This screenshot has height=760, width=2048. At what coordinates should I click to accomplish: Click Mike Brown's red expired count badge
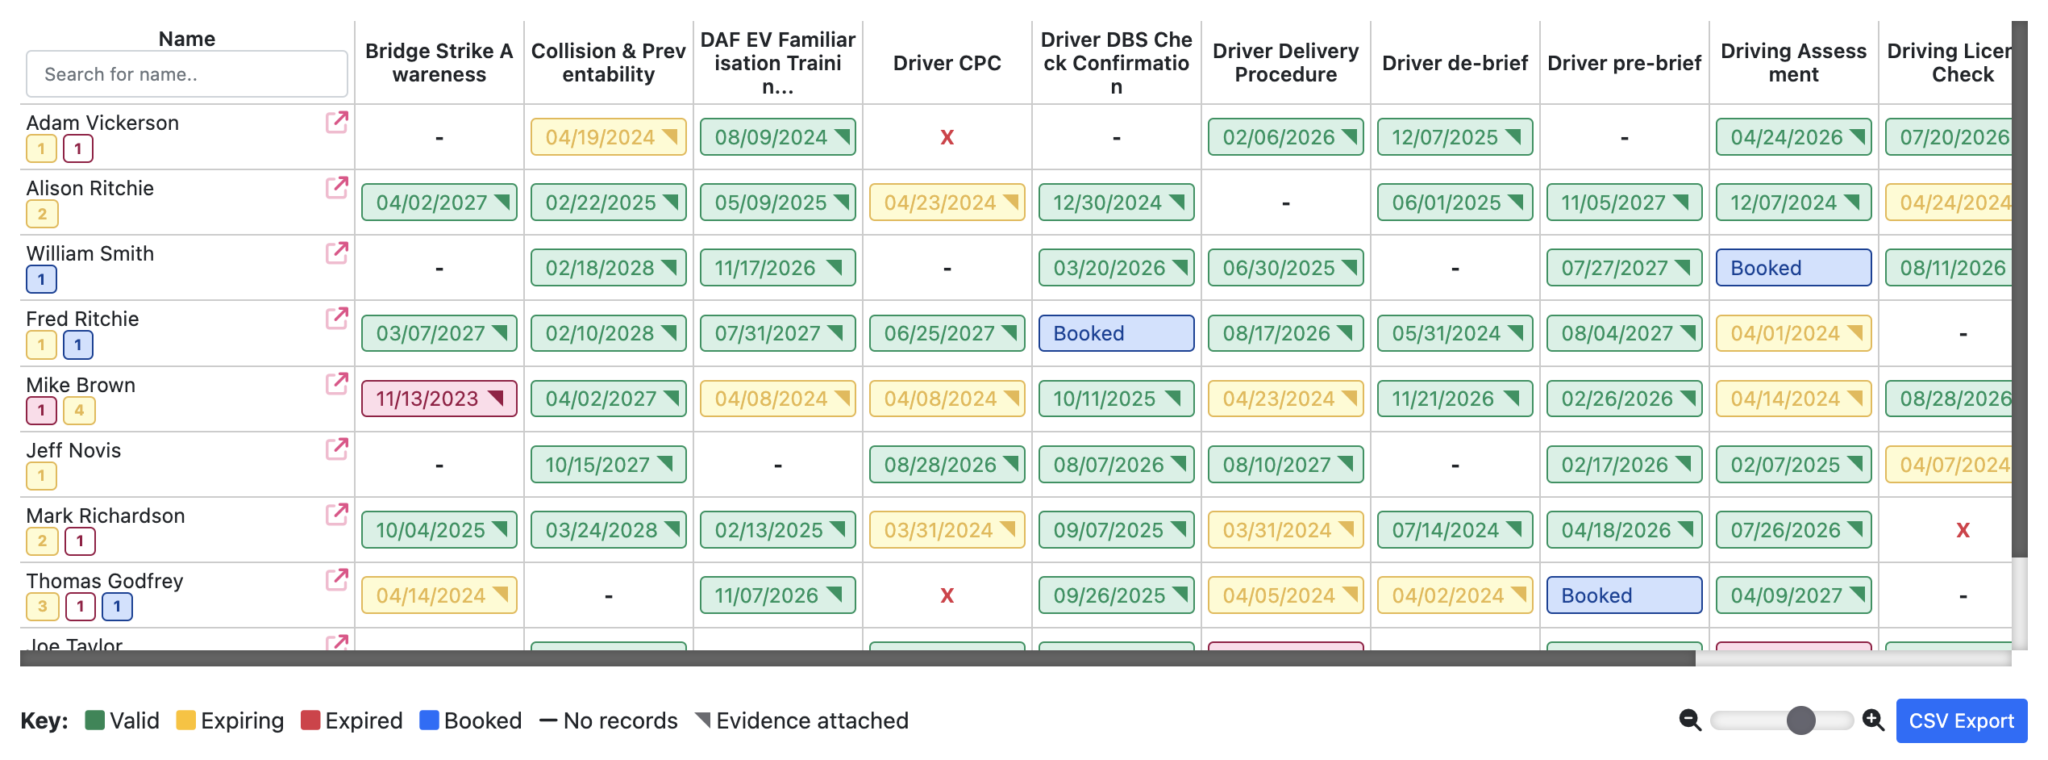41,410
